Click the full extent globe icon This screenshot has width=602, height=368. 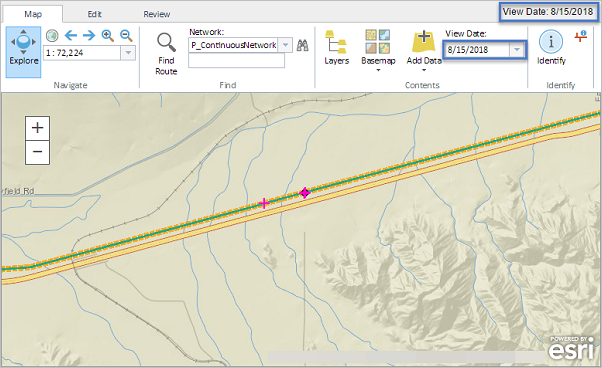pos(52,36)
